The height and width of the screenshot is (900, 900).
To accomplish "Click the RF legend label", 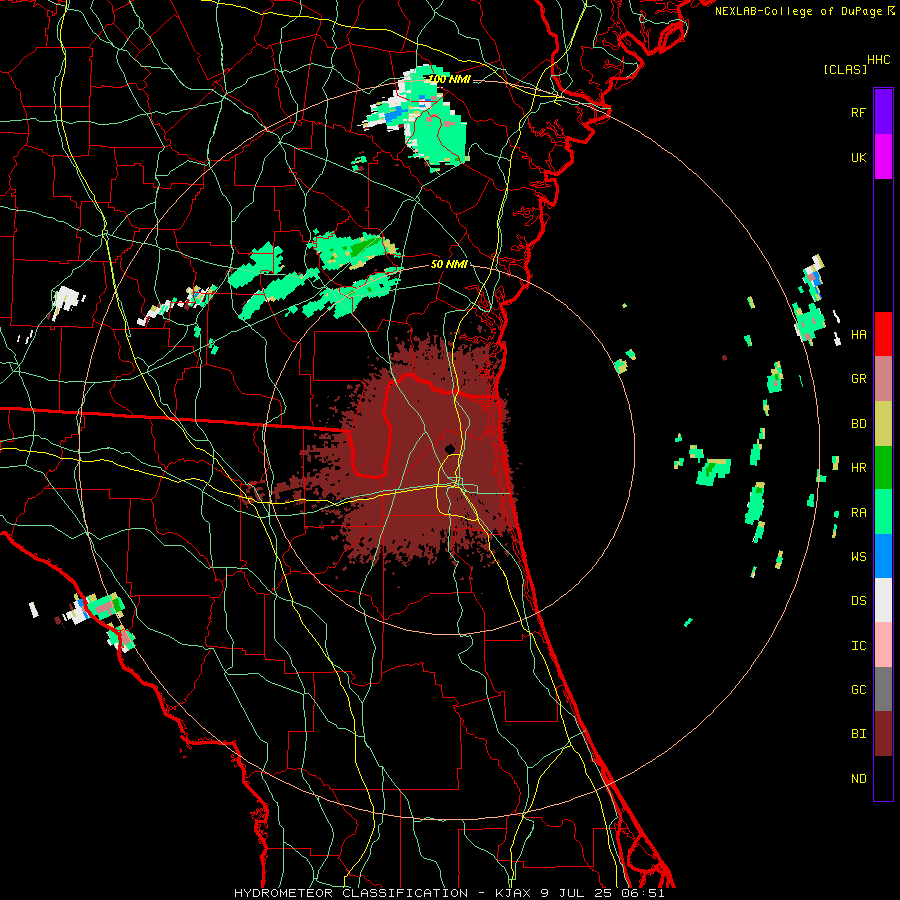I will click(x=858, y=112).
